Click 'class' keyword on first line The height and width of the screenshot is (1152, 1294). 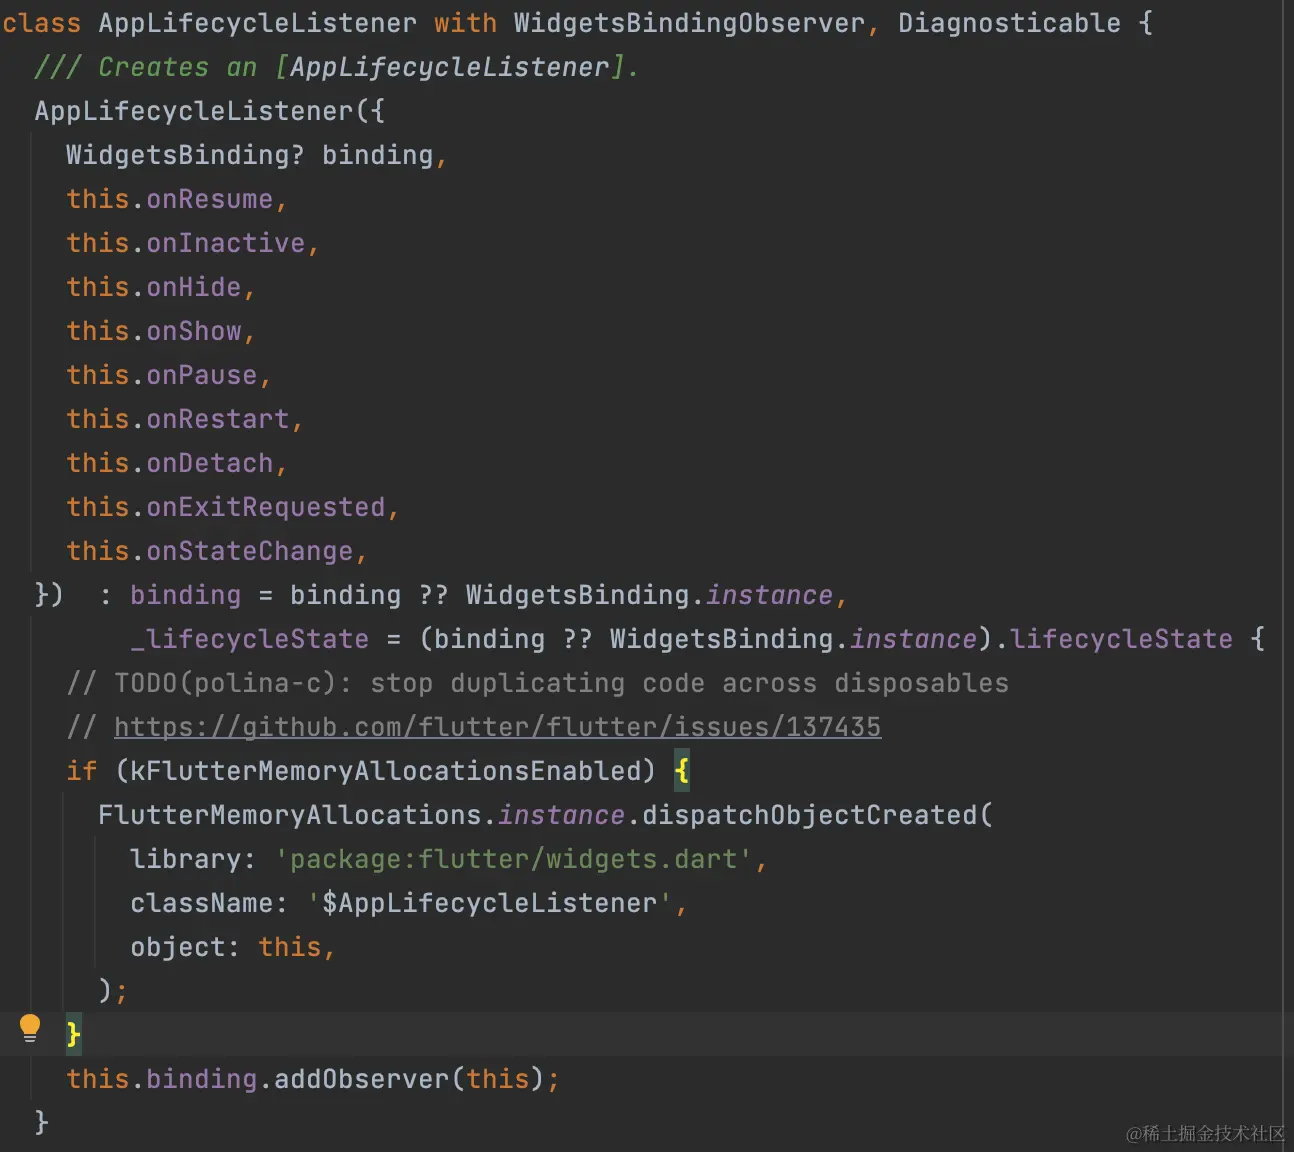(42, 23)
